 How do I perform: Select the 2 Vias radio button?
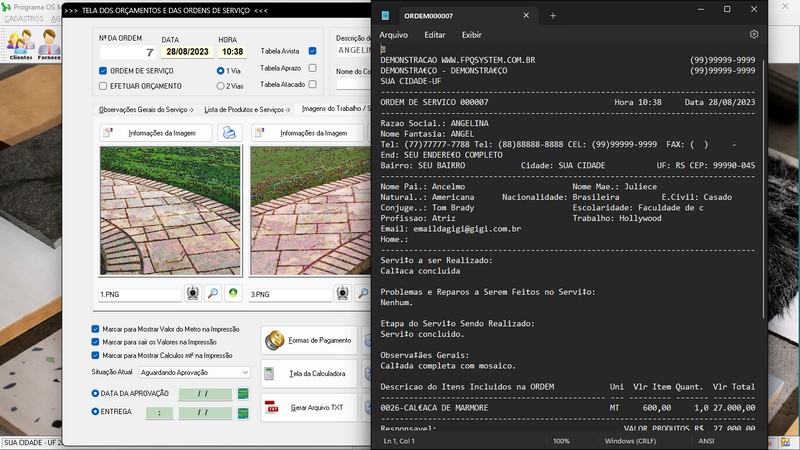(x=220, y=87)
